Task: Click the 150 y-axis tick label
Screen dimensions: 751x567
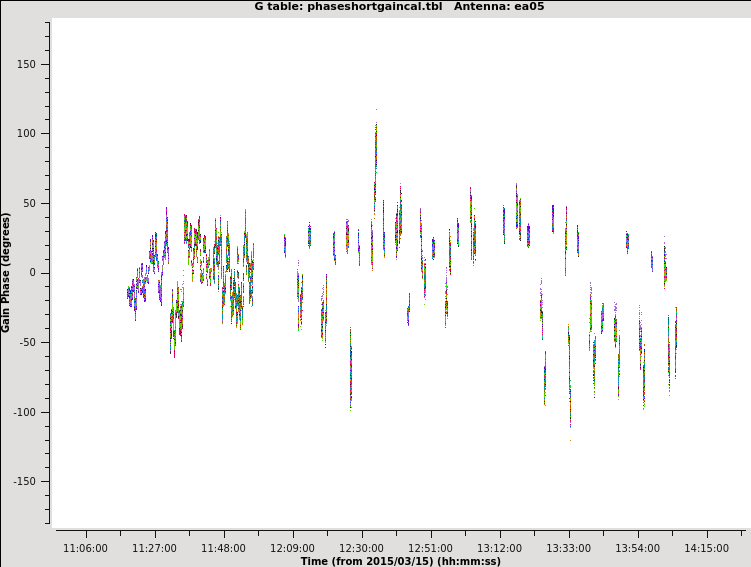Action: tap(25, 64)
